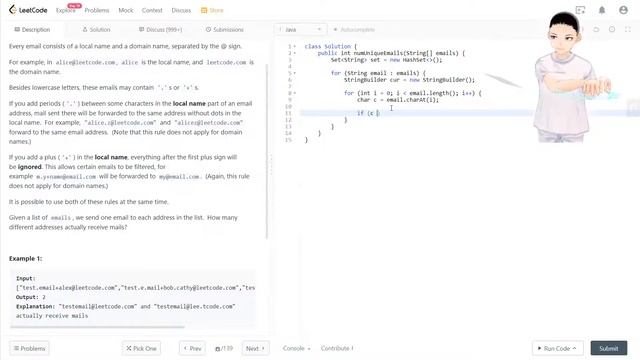Click the 'char c = email.charAt(i);' line
The height and width of the screenshot is (360, 640).
click(x=398, y=100)
